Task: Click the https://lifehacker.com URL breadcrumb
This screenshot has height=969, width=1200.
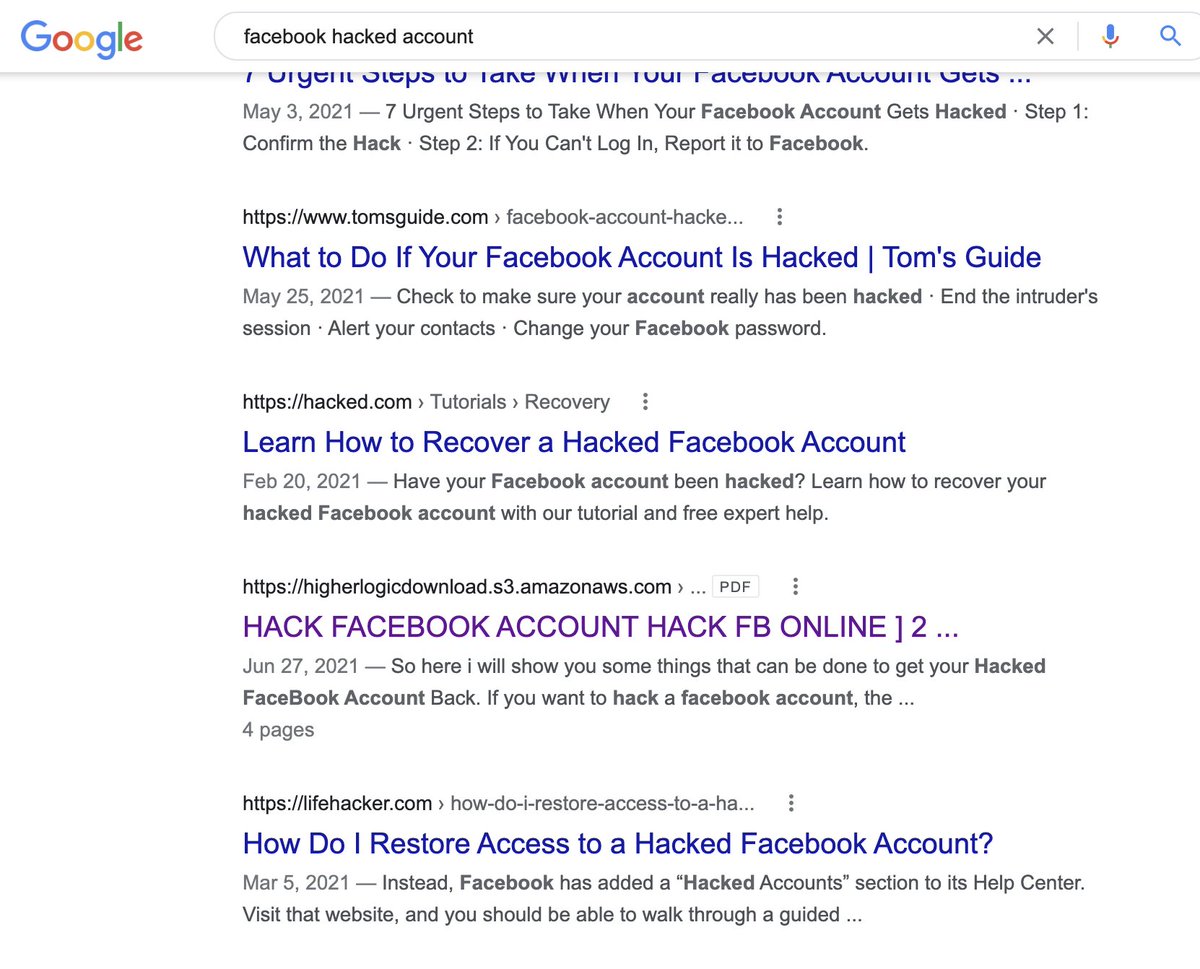Action: tap(498, 803)
